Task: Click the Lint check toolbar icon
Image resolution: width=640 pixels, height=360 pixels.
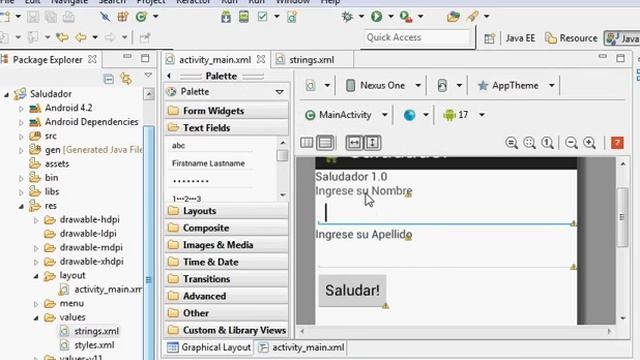Action: point(262,17)
